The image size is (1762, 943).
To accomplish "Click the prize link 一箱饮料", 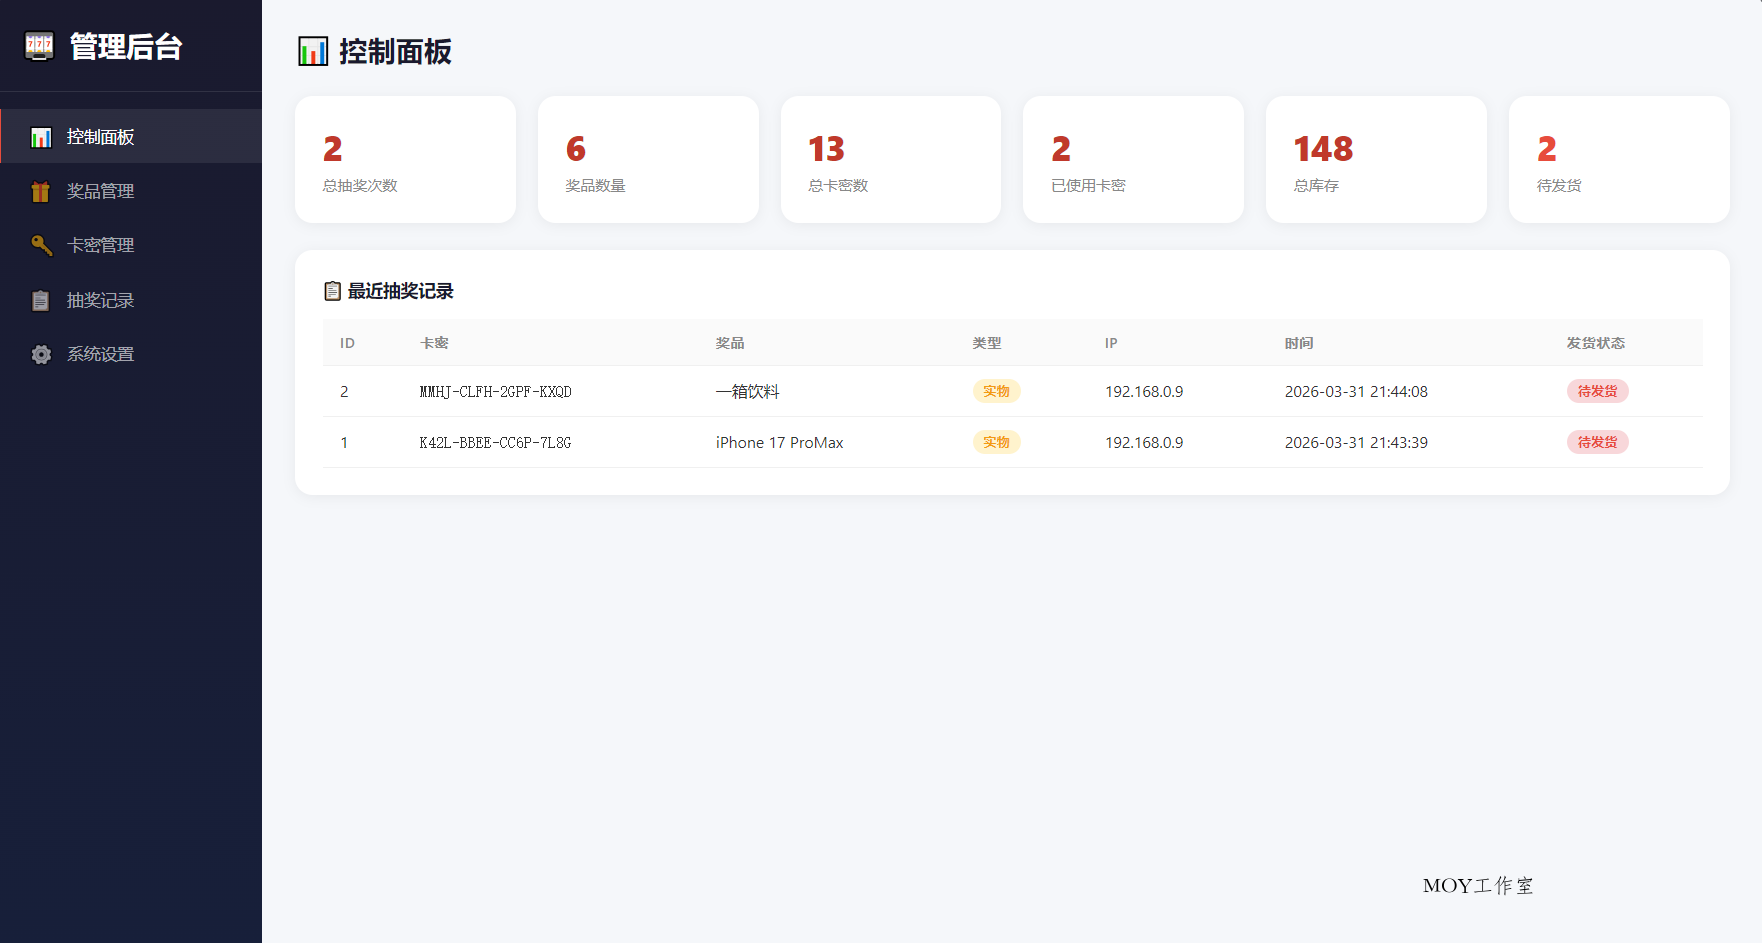I will click(x=747, y=391).
